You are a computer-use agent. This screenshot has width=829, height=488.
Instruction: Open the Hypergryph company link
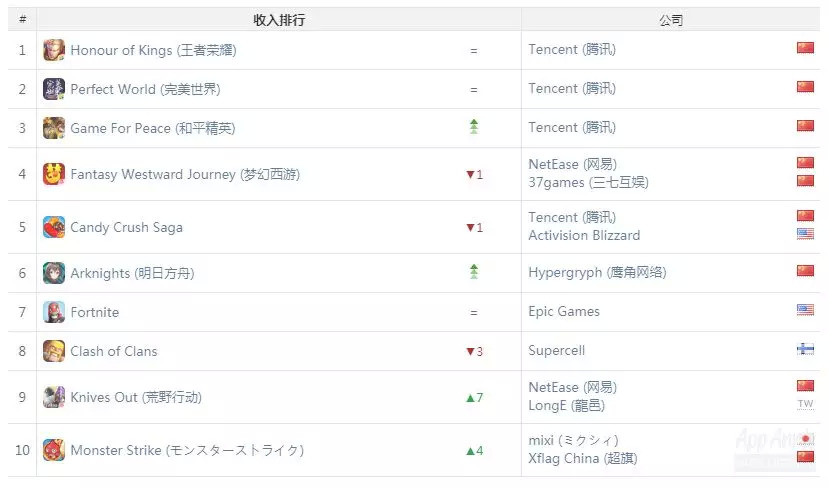coord(597,272)
